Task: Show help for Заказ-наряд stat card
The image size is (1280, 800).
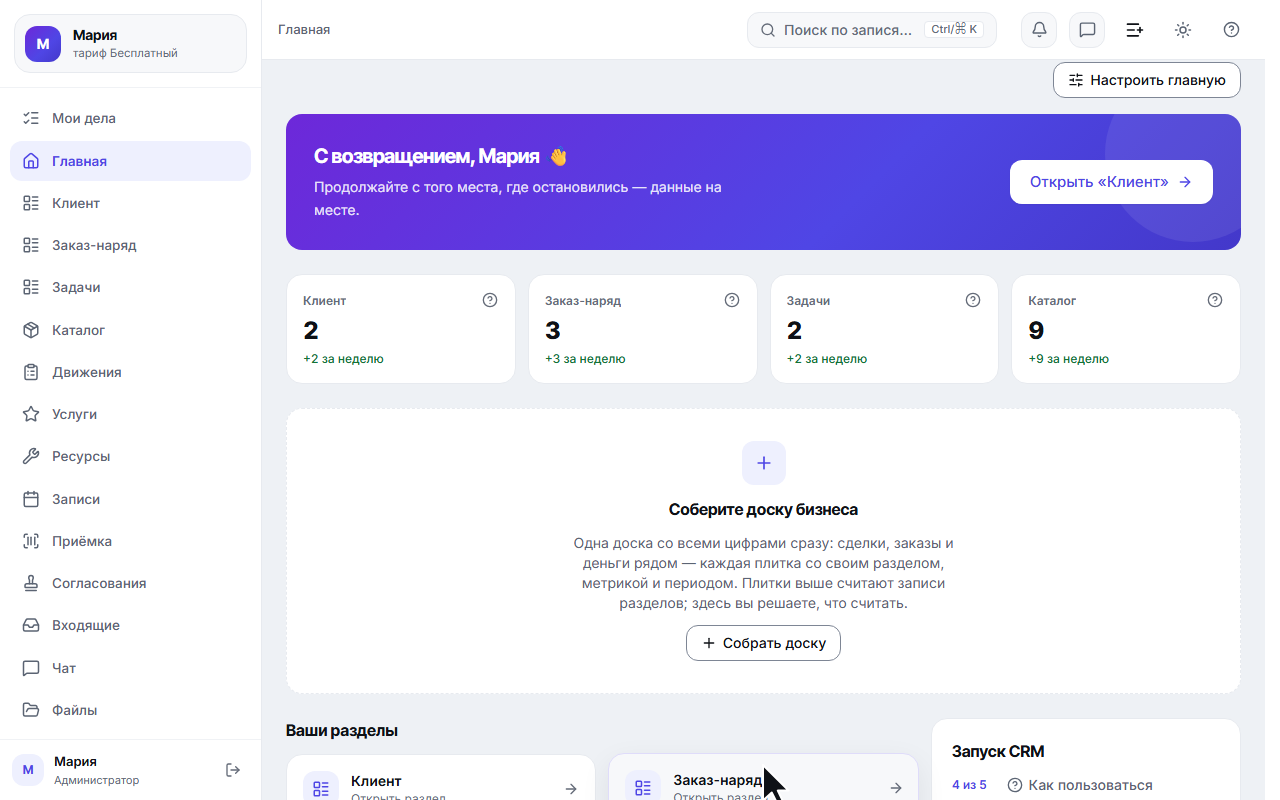Action: (x=732, y=300)
